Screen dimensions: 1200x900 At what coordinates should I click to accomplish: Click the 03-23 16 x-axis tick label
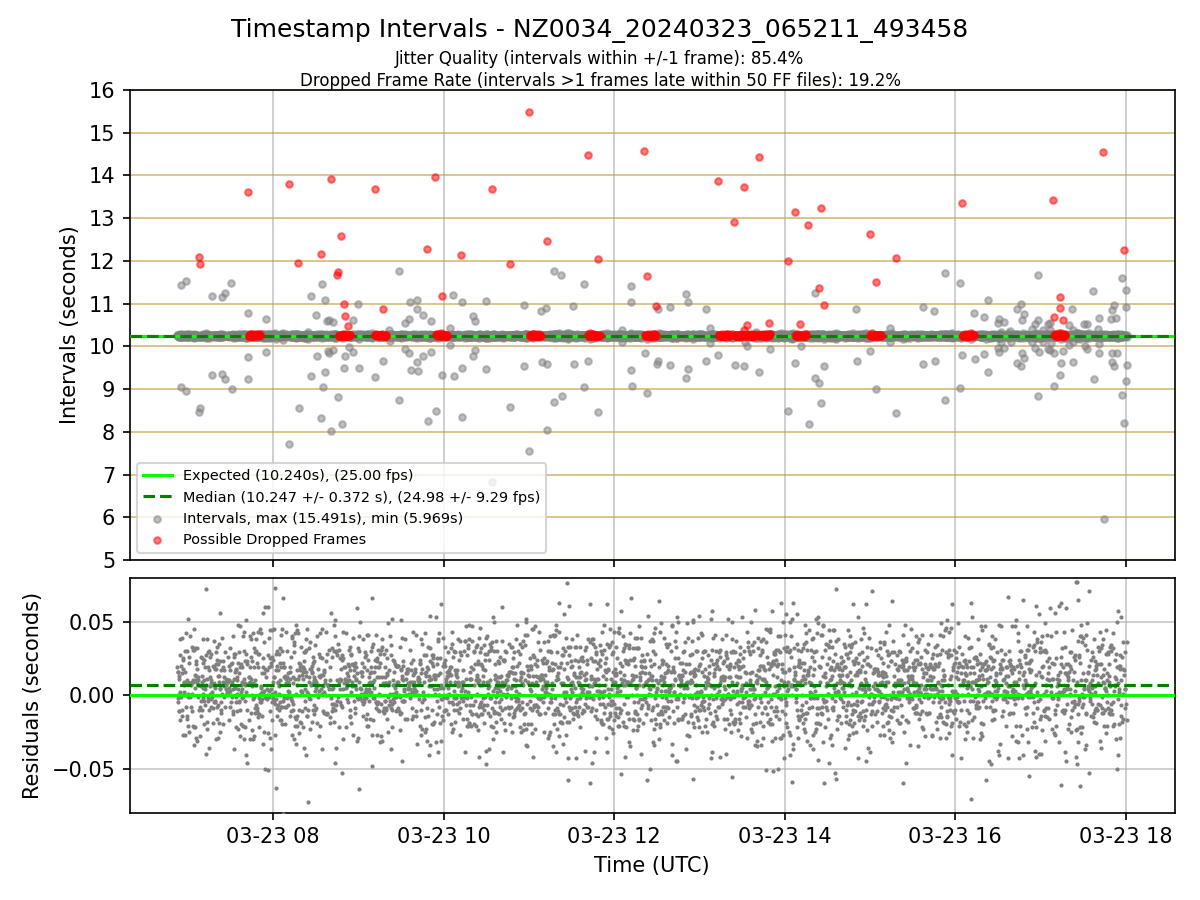click(955, 834)
